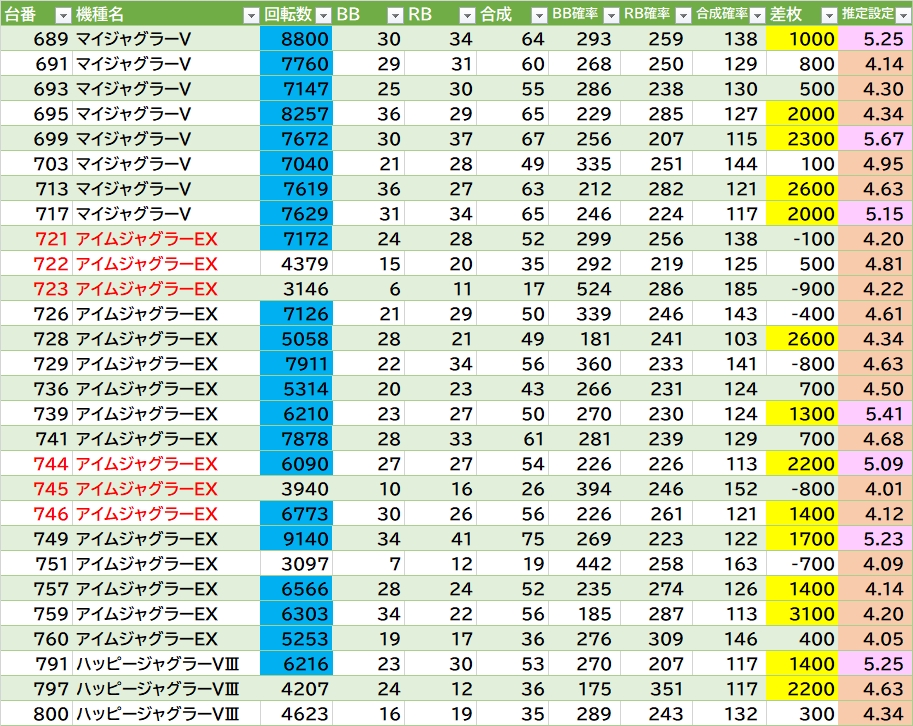The image size is (913, 726).
Task: Select 差枚 cell 2200 in row 797
Action: coord(802,689)
